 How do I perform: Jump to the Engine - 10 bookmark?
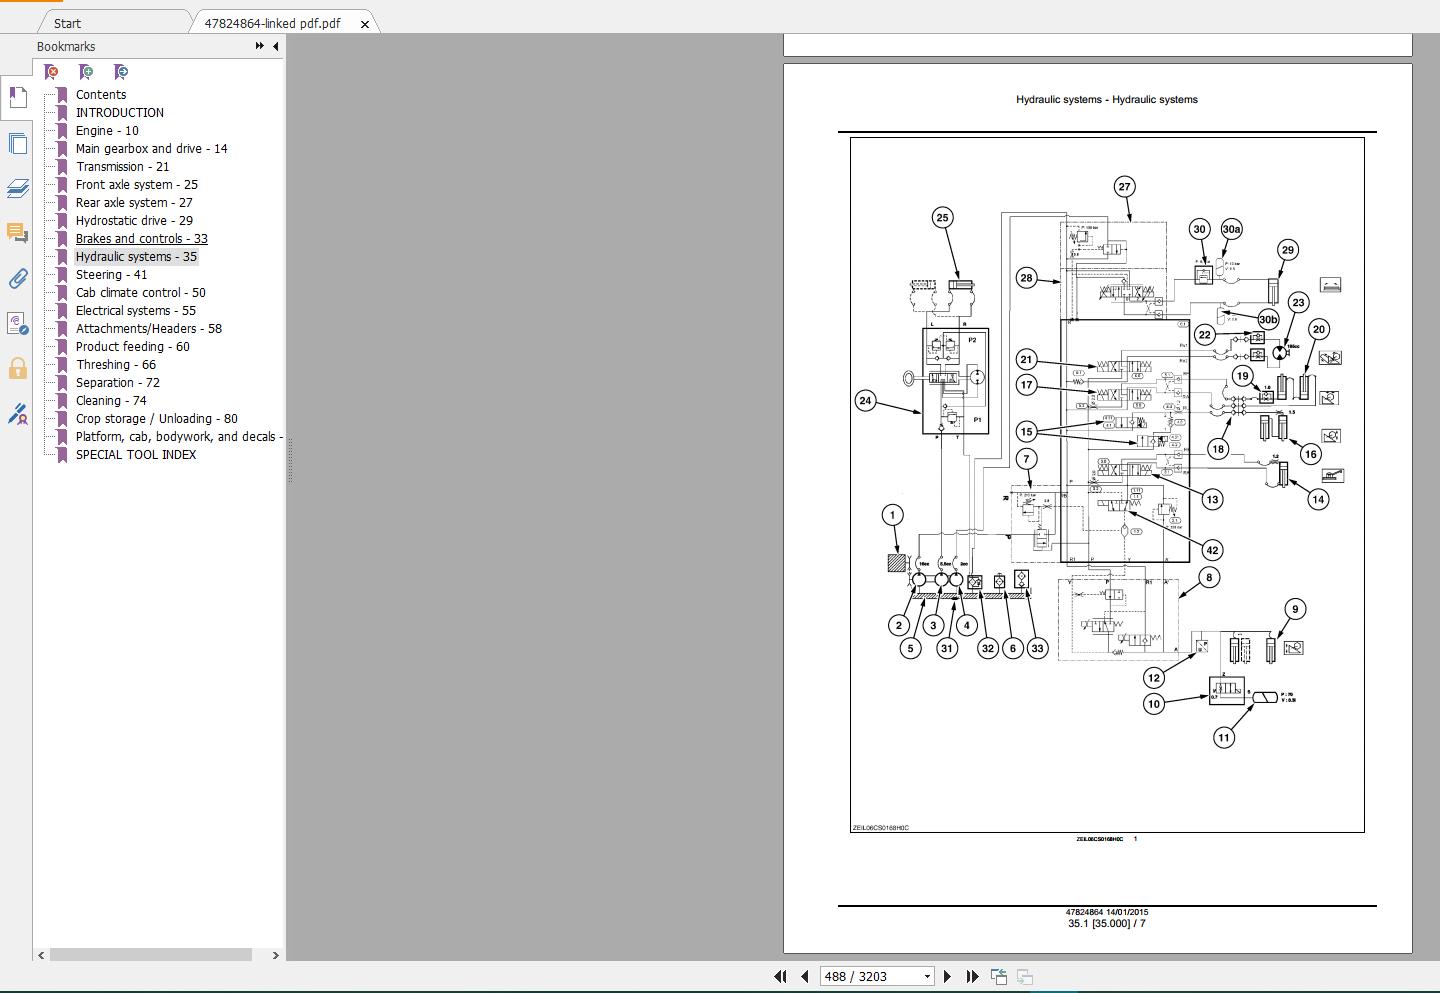(x=107, y=130)
